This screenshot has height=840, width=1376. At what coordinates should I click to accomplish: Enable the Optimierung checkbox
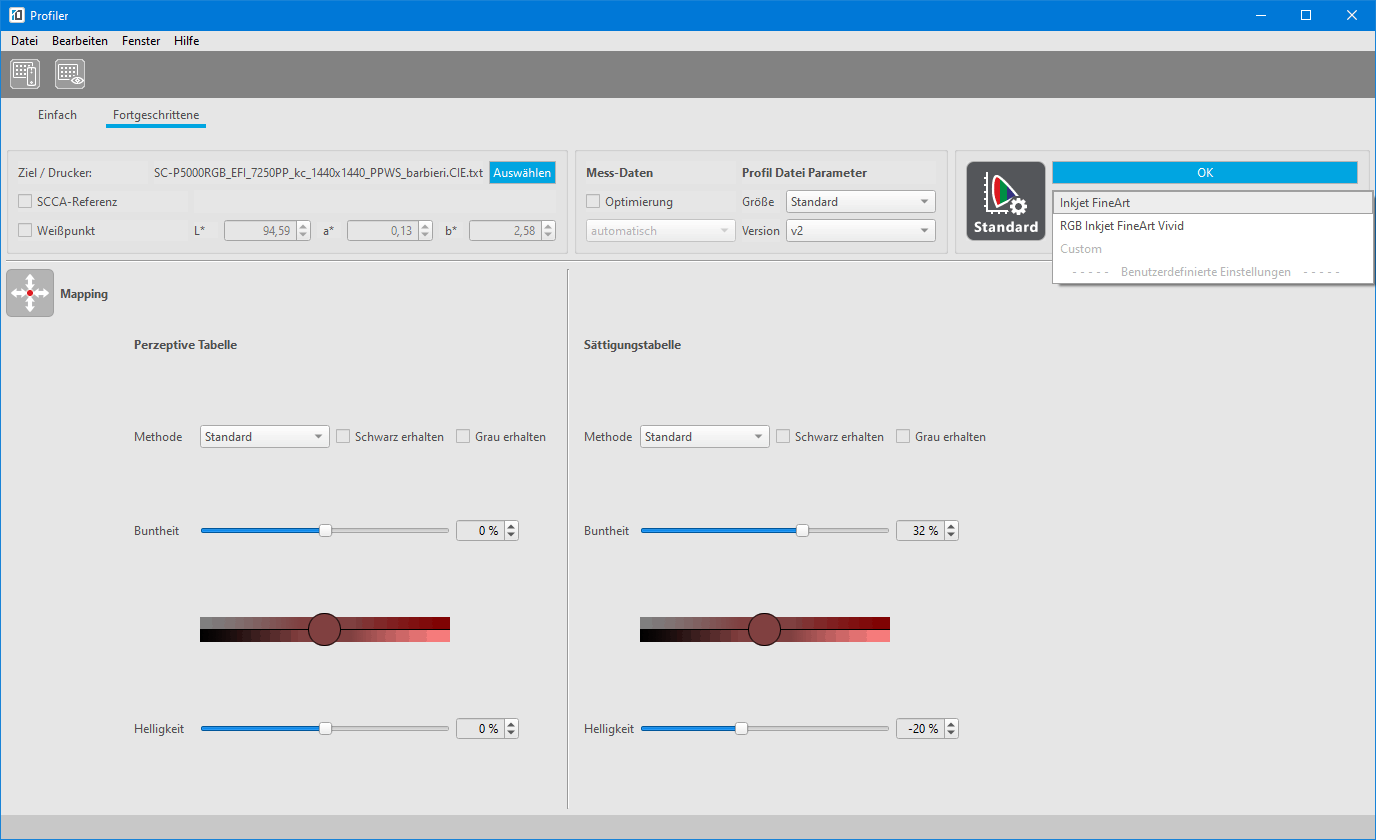593,202
